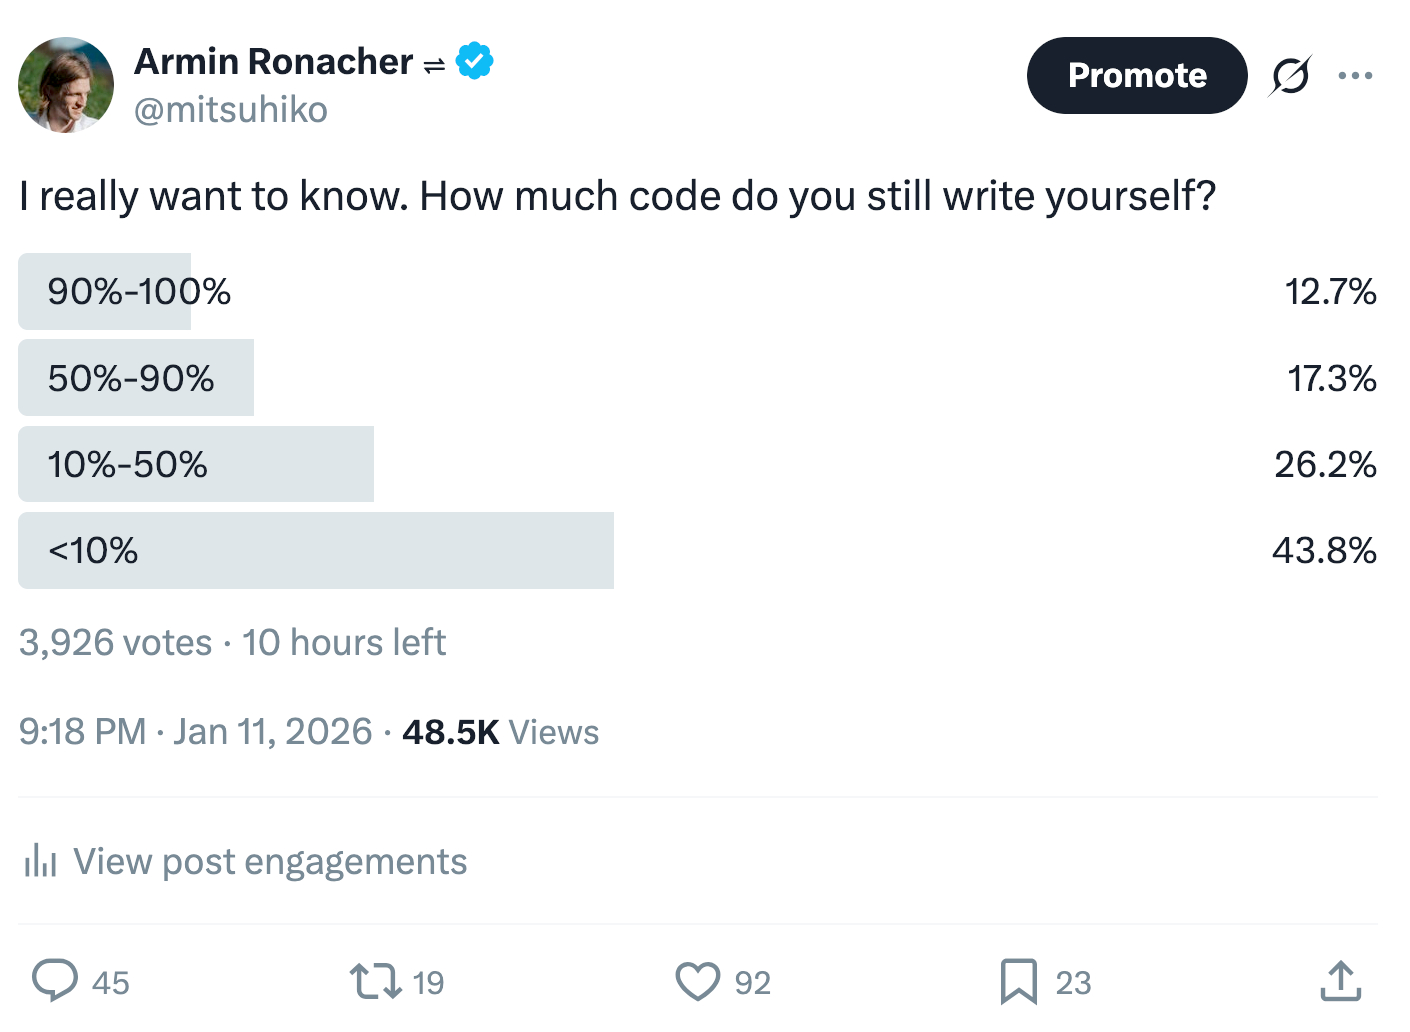
Task: Bookmark this post
Action: (x=1018, y=981)
